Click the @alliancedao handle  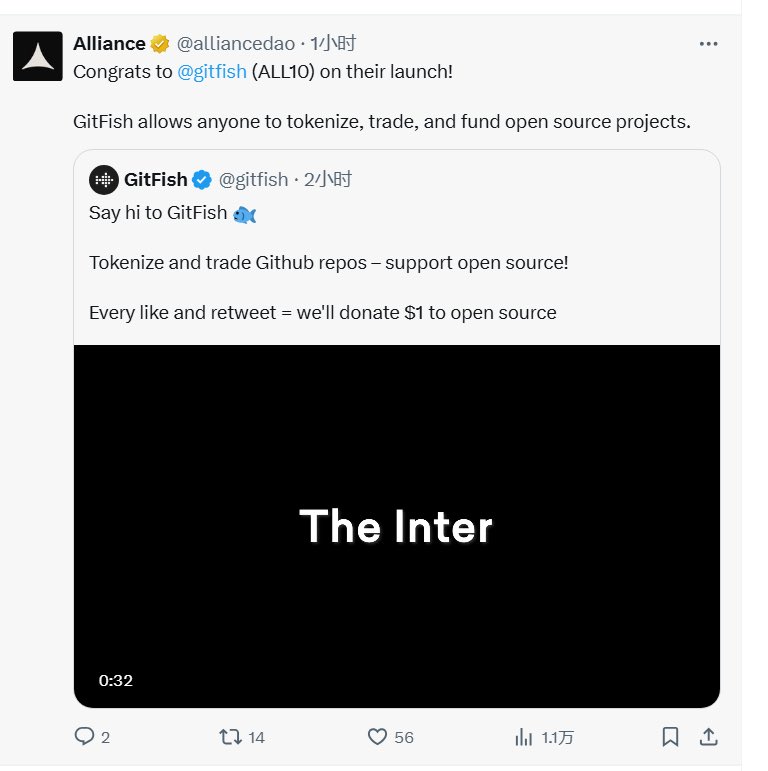236,44
